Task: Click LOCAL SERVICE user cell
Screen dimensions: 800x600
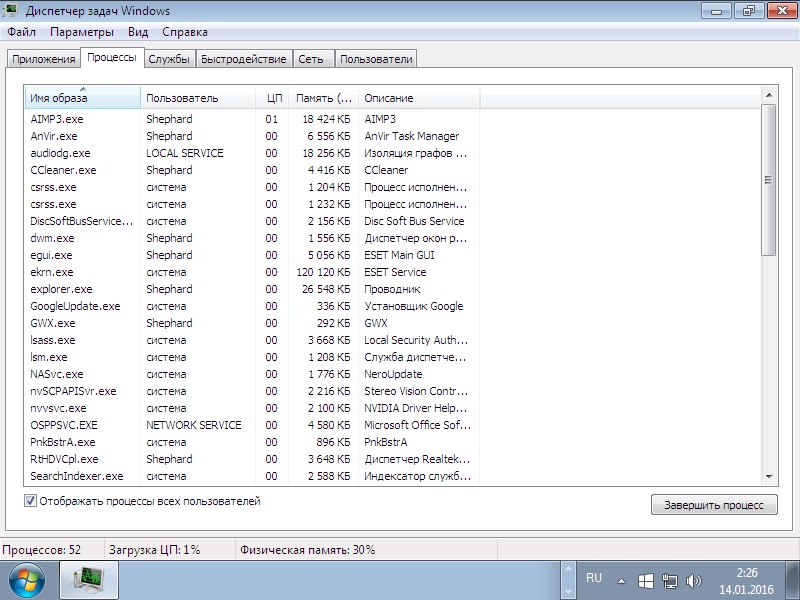Action: 185,153
